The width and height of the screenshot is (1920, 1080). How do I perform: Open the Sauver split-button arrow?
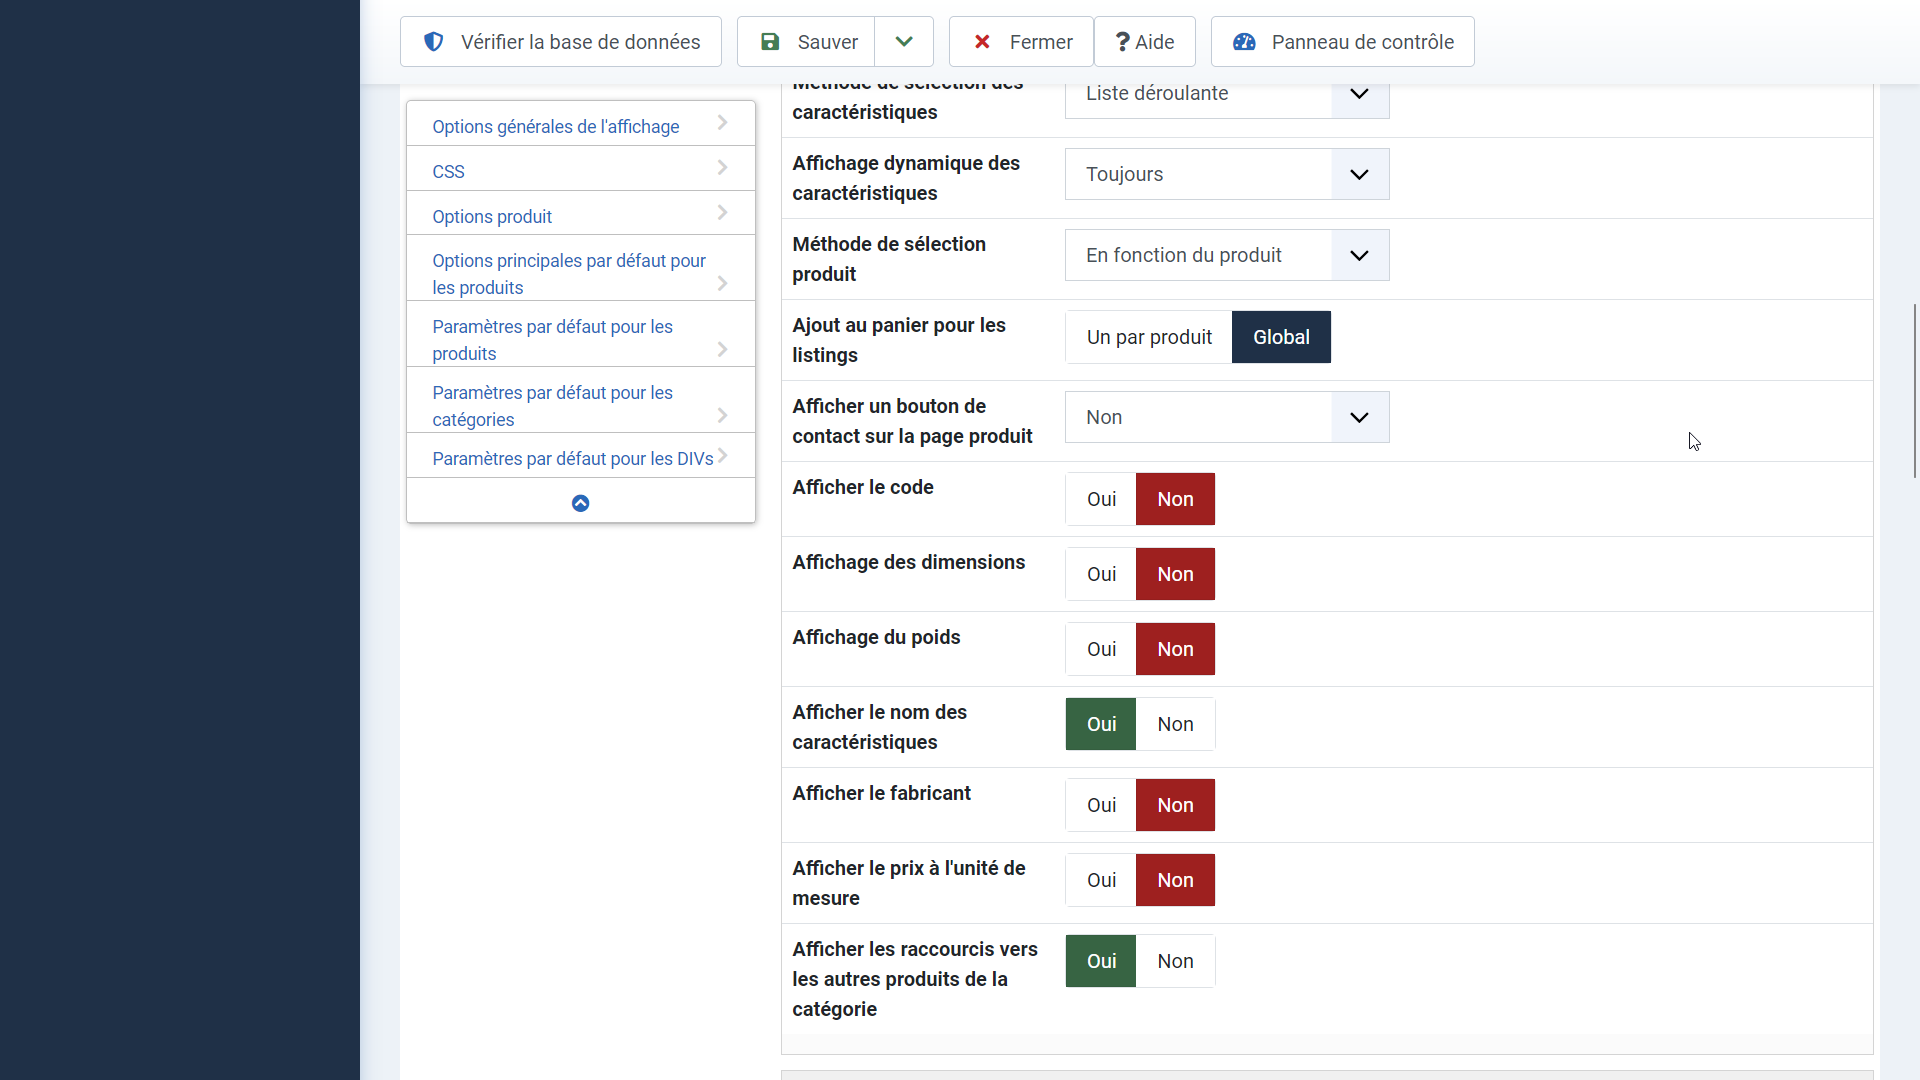[x=904, y=42]
